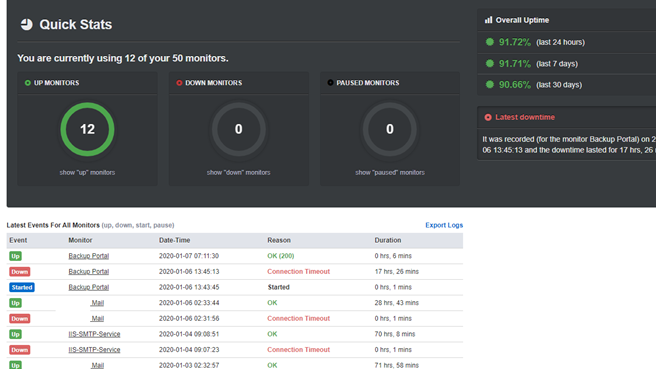Click the down monitors ring showing 0
This screenshot has width=656, height=369.
[x=238, y=129]
